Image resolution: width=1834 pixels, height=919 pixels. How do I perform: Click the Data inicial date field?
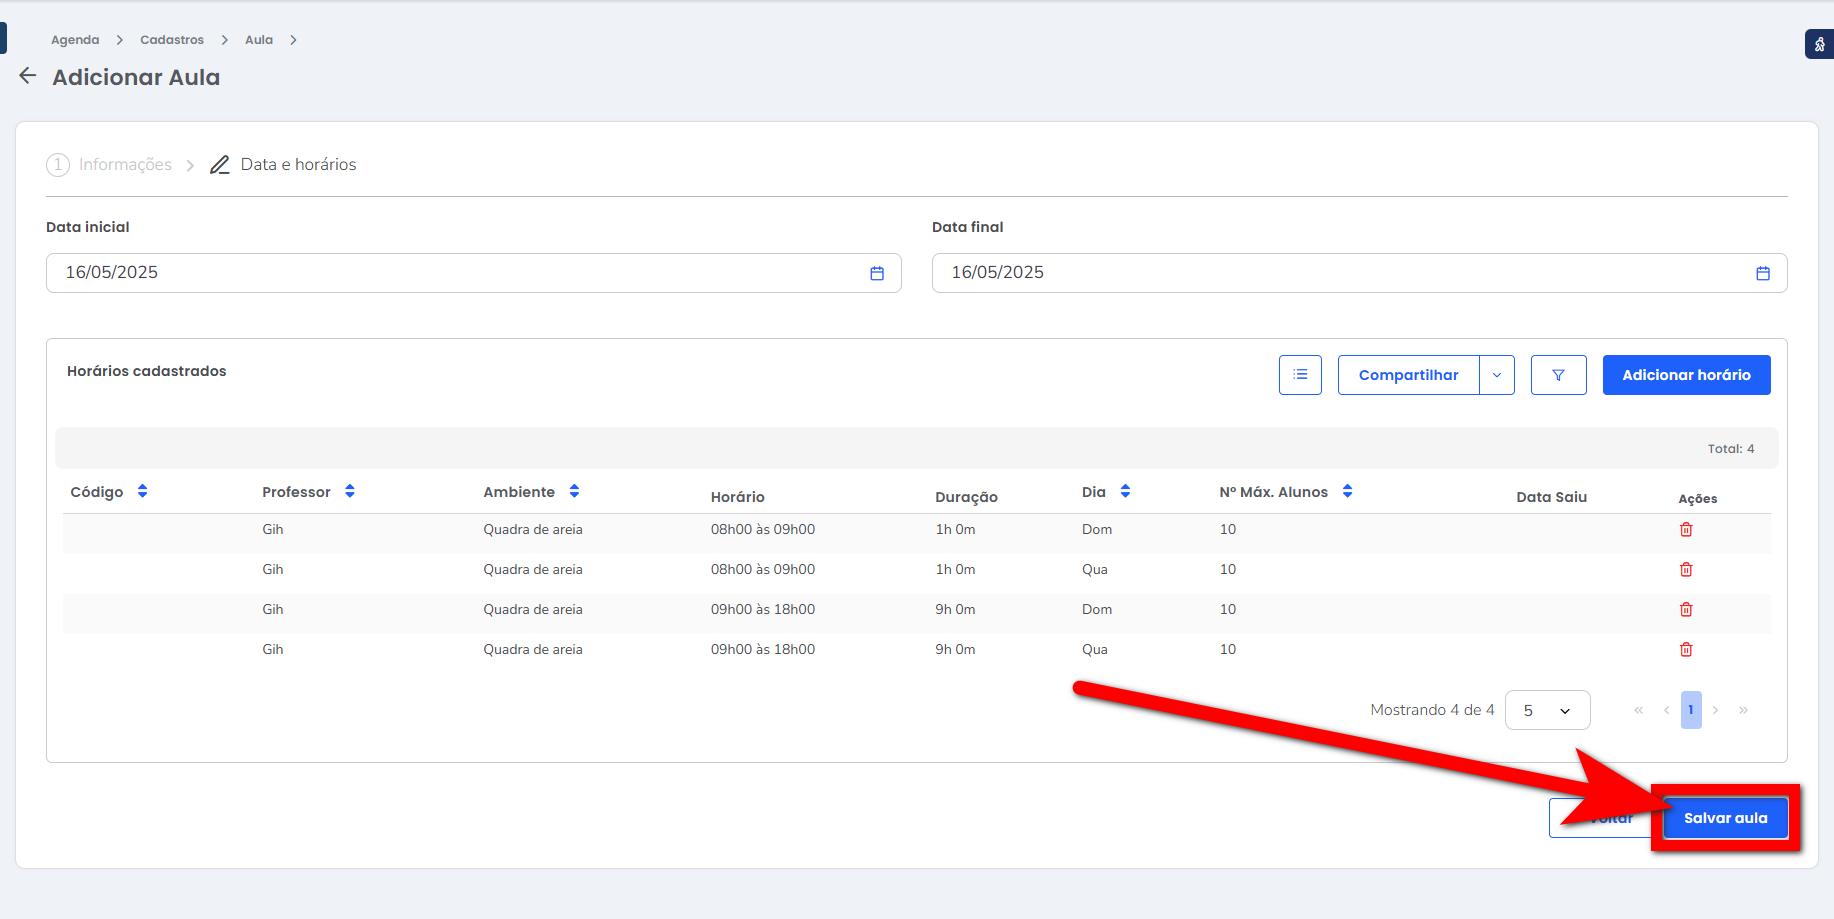click(473, 273)
